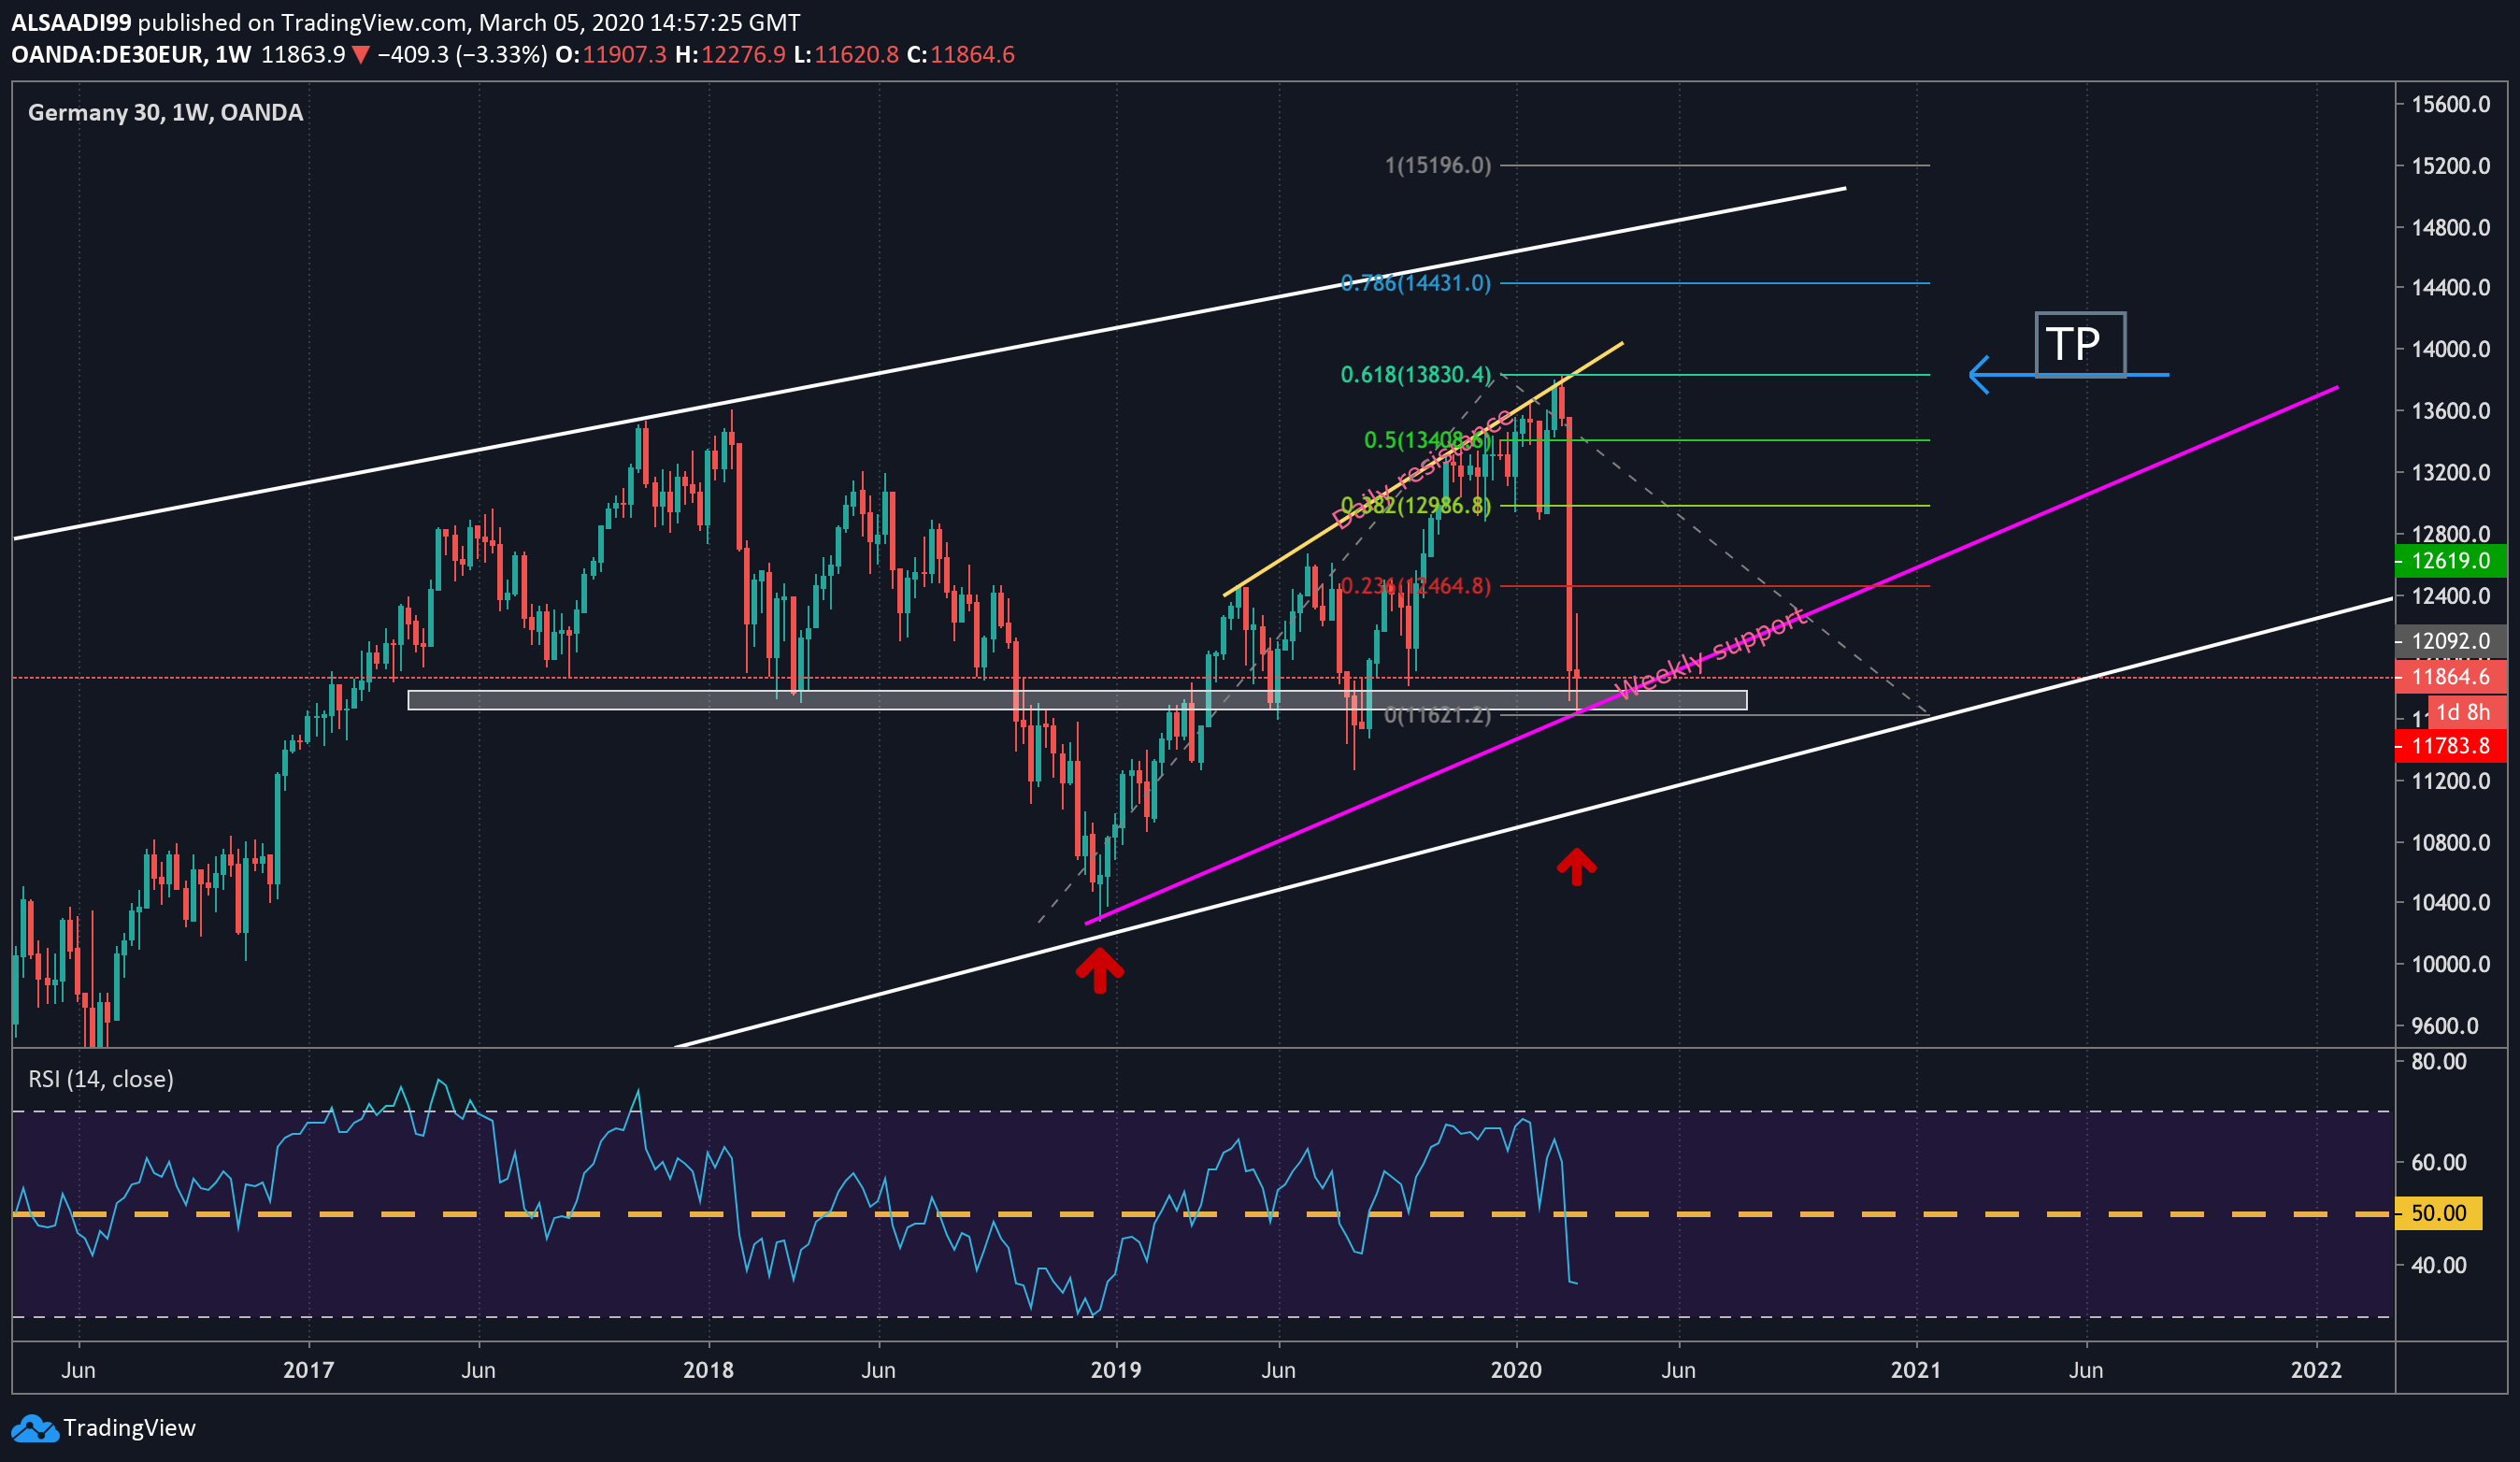Screen dimensions: 2520x1462
Task: Click the Fib level label 0.5(13408.6)
Action: click(x=1427, y=440)
